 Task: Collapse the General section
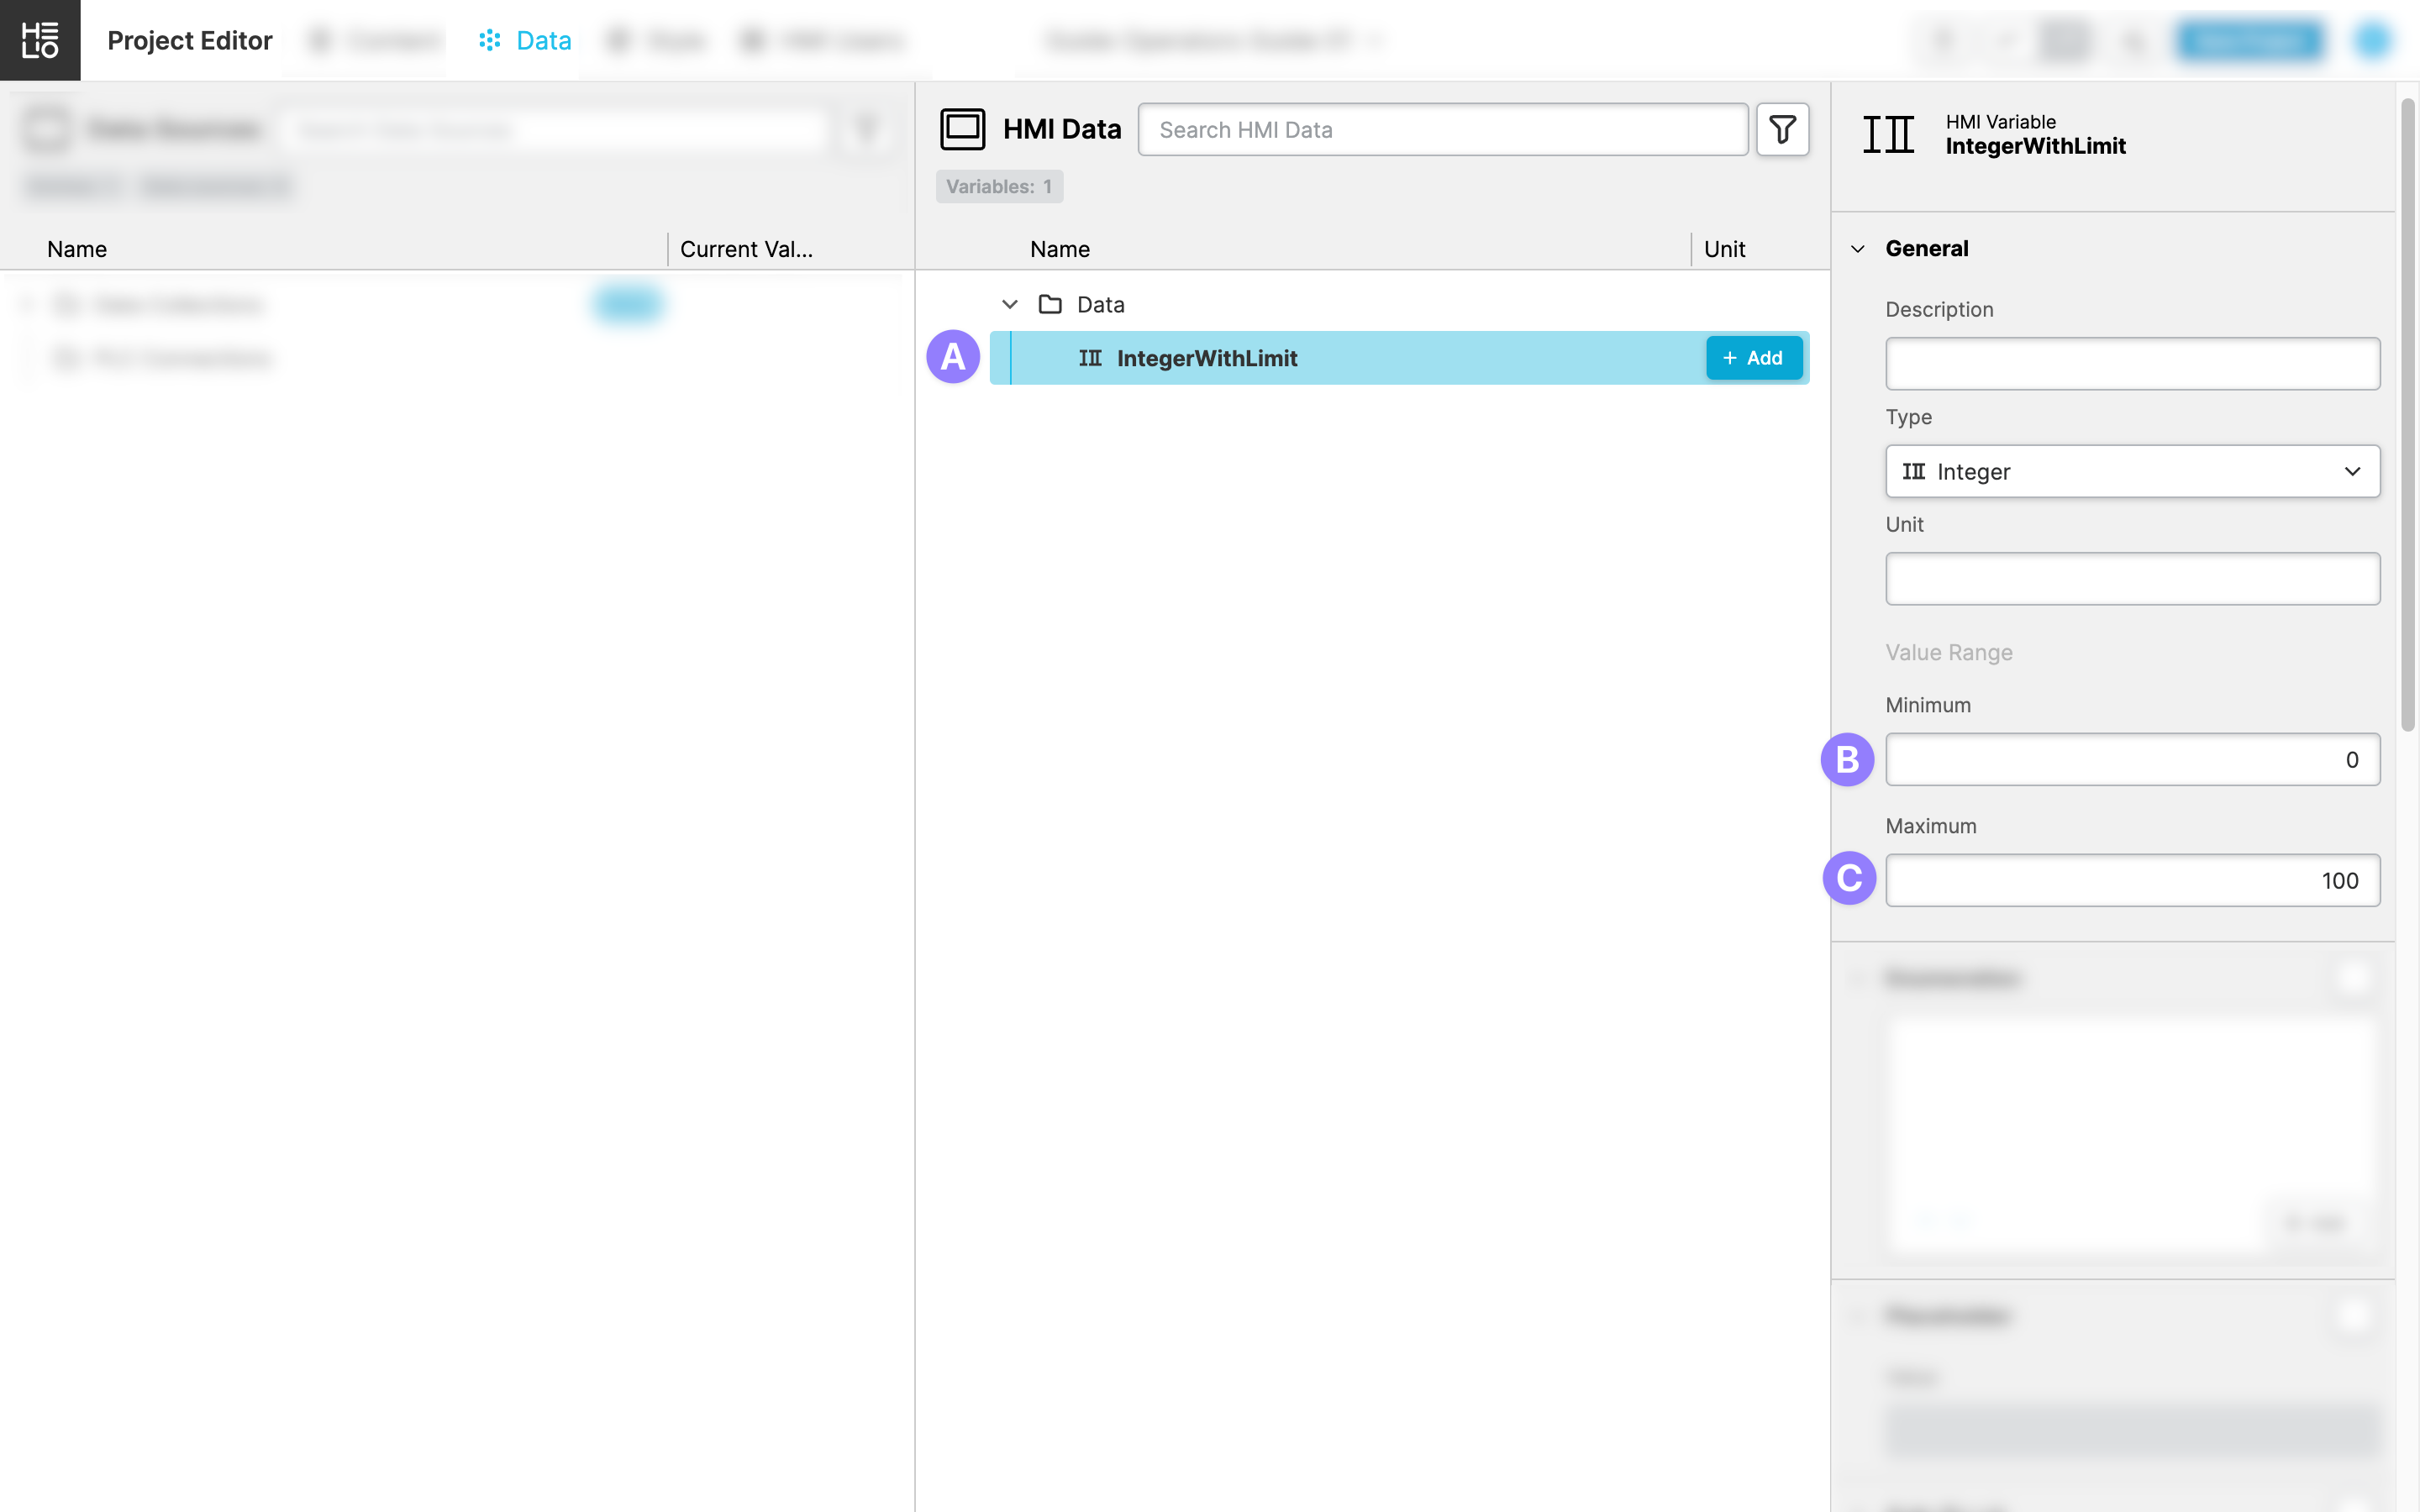(1858, 249)
